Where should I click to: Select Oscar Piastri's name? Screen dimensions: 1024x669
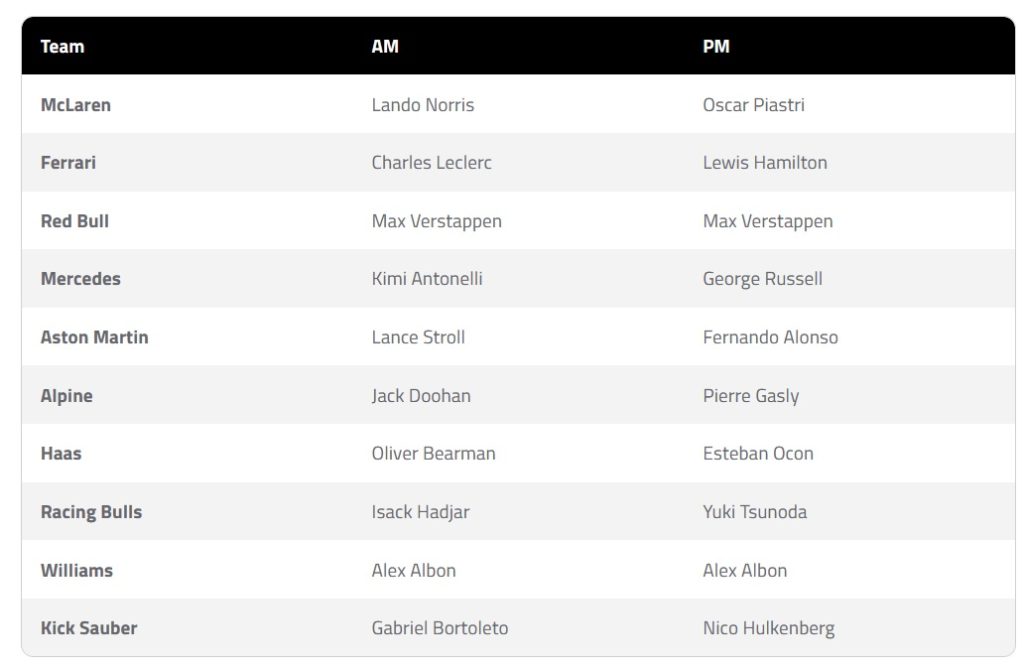[x=753, y=105]
